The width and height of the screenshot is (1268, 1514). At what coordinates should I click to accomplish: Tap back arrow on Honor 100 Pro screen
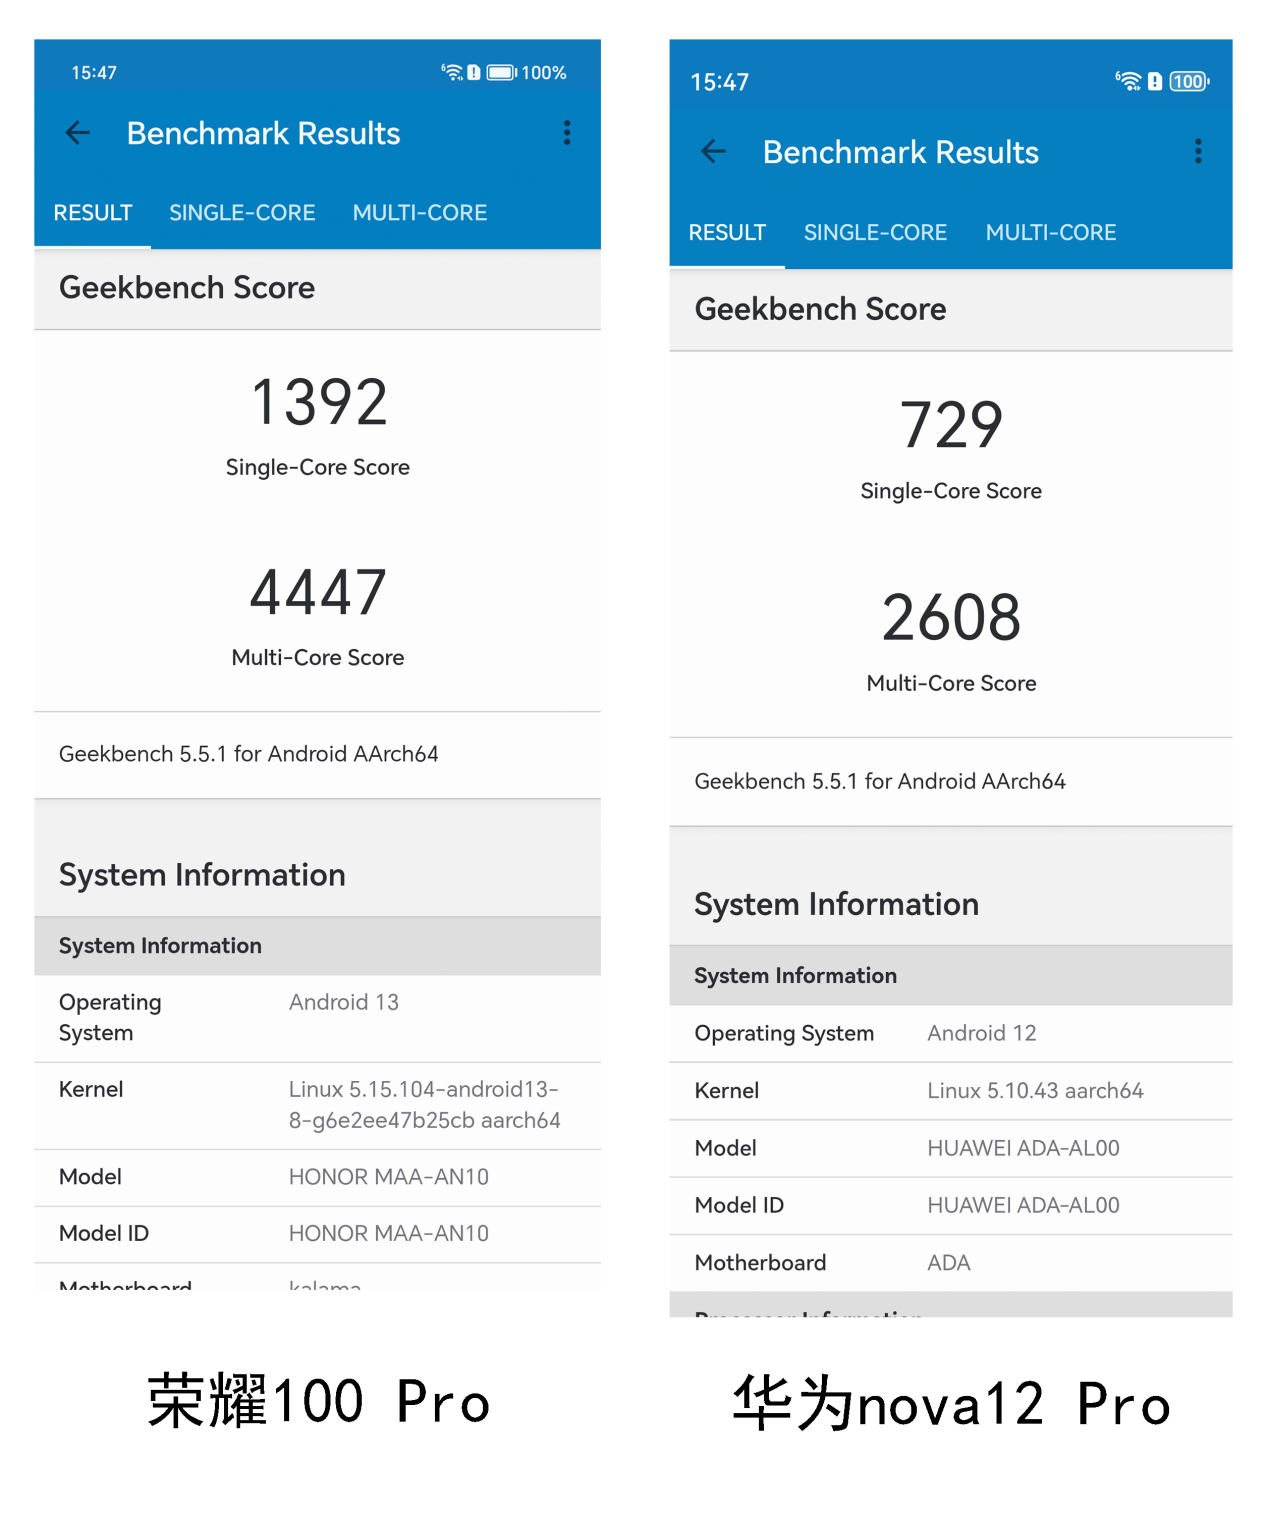coord(78,133)
